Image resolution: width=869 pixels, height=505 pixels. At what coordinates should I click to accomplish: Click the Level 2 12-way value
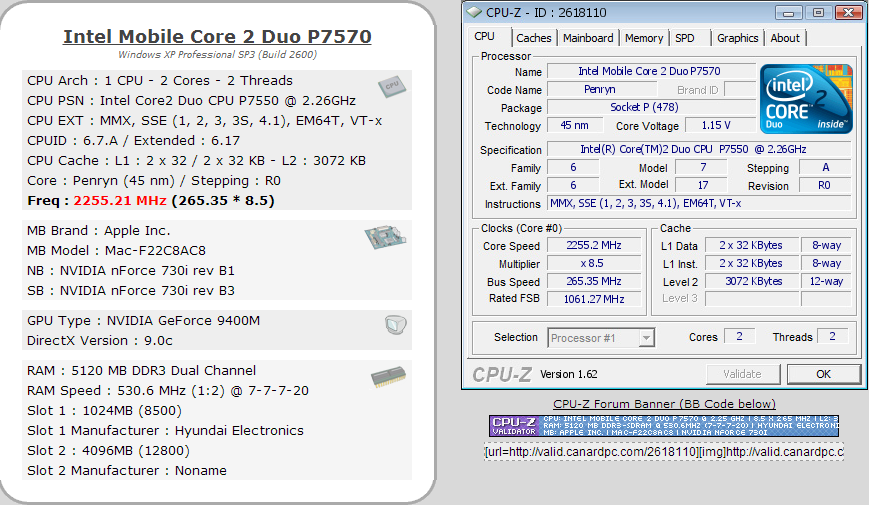[826, 282]
